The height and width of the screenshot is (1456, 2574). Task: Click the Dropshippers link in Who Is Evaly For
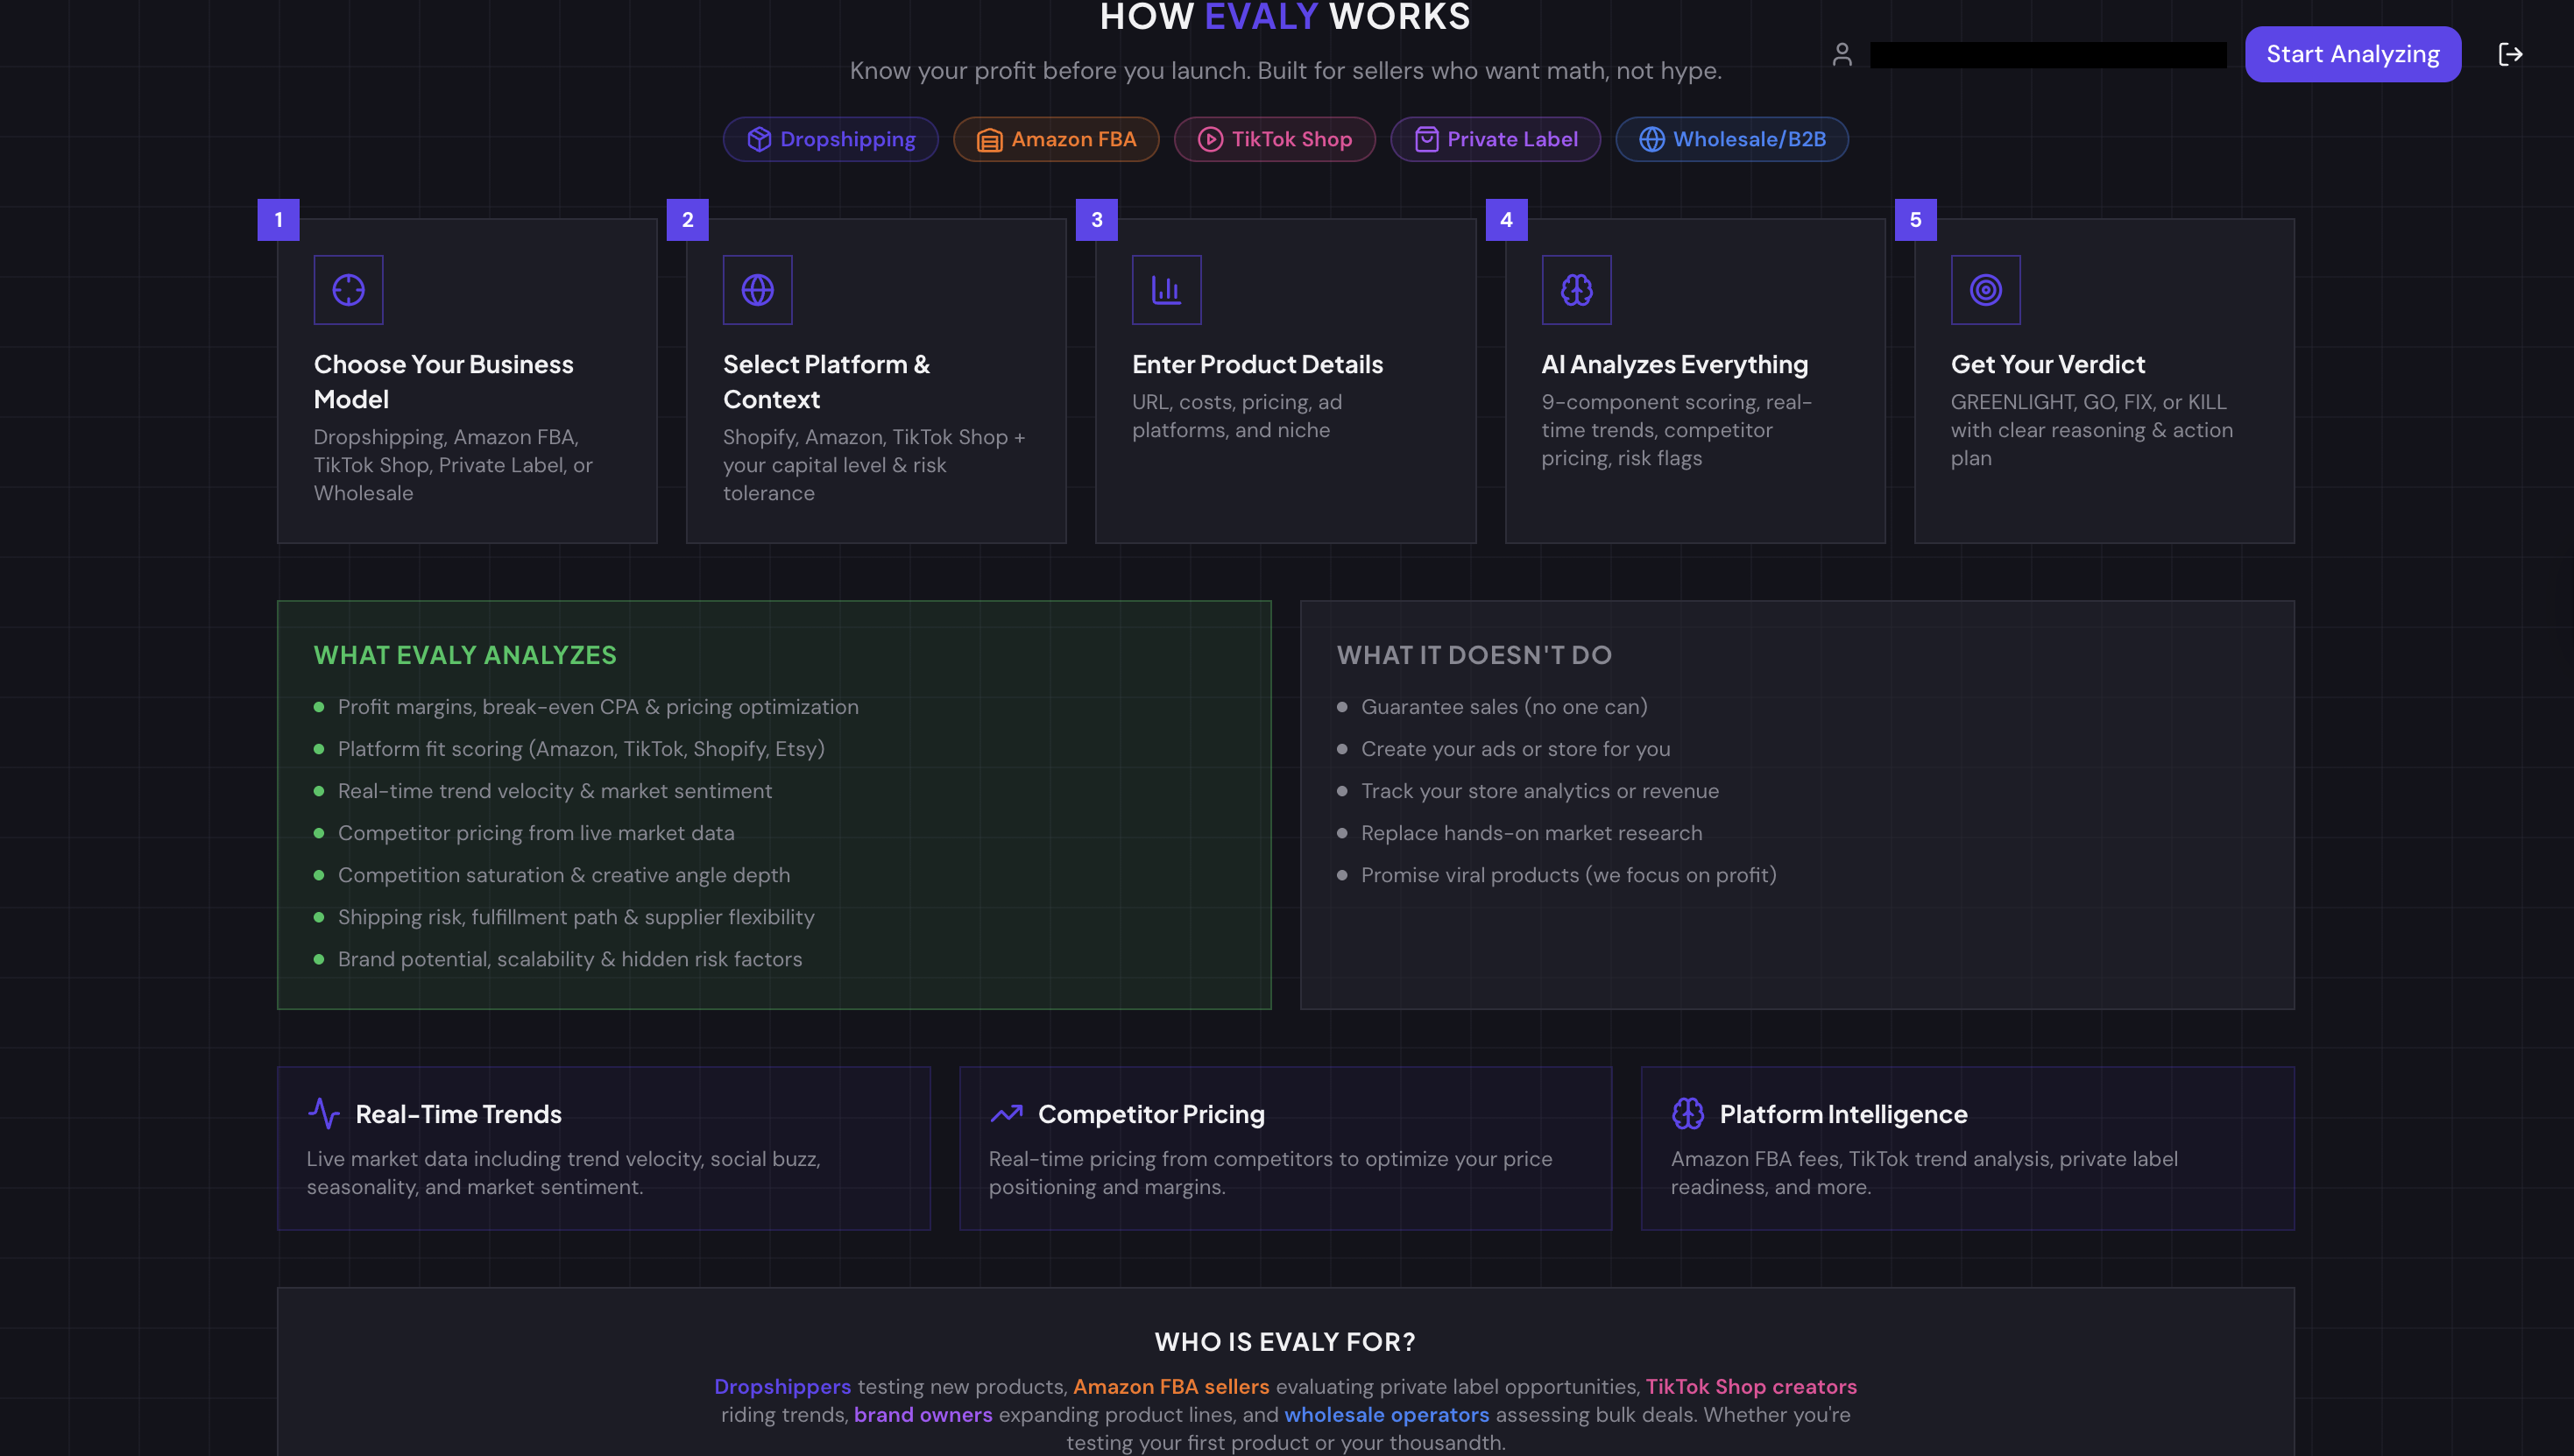point(782,1386)
